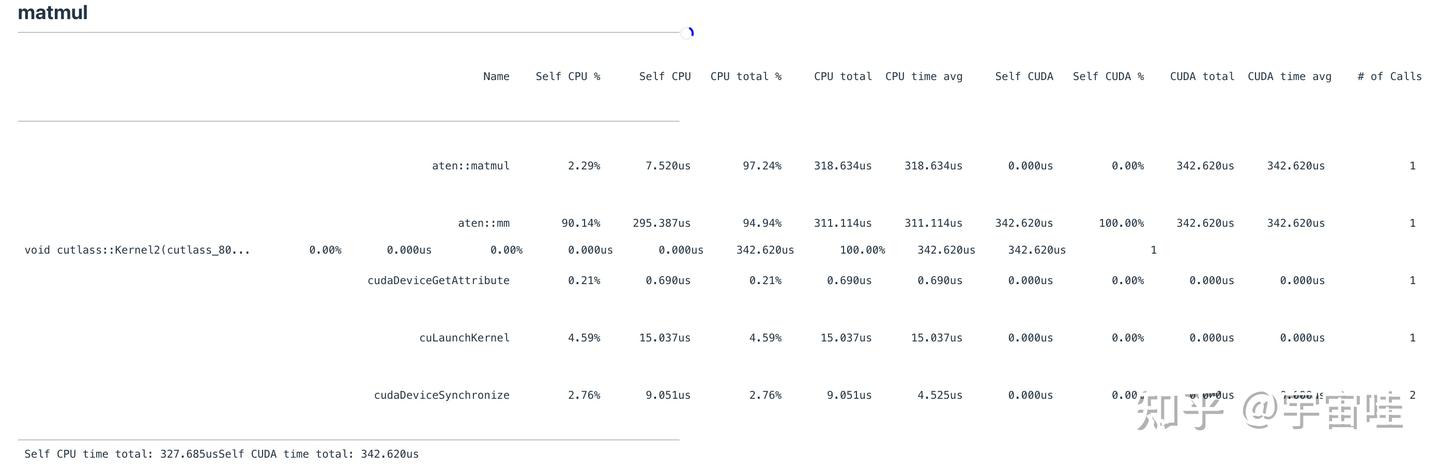Select the 97.24% CPU total value
The height and width of the screenshot is (468, 1440).
762,166
